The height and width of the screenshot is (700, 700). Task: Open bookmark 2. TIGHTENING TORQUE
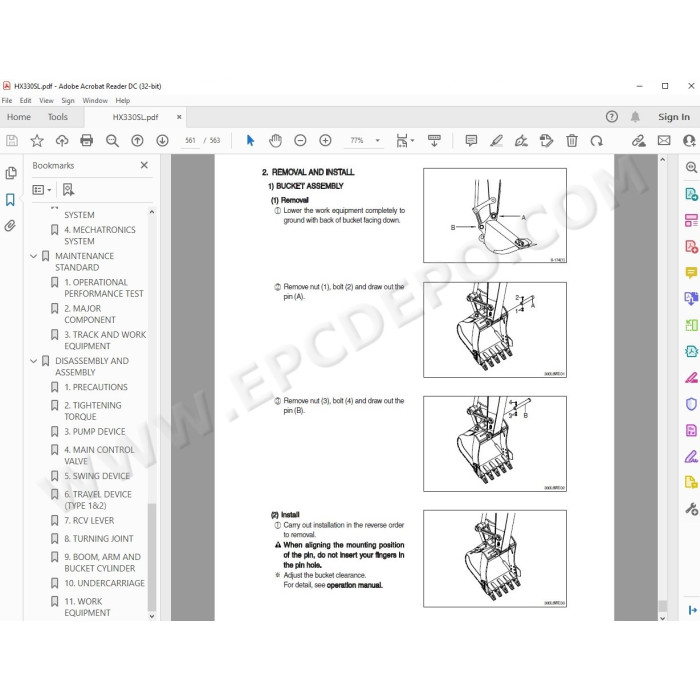93,411
